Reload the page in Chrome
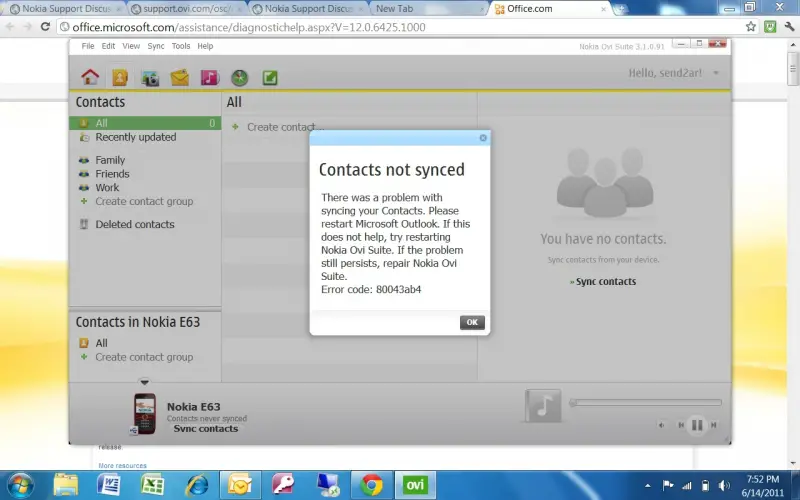This screenshot has height=500, width=800. coord(45,27)
